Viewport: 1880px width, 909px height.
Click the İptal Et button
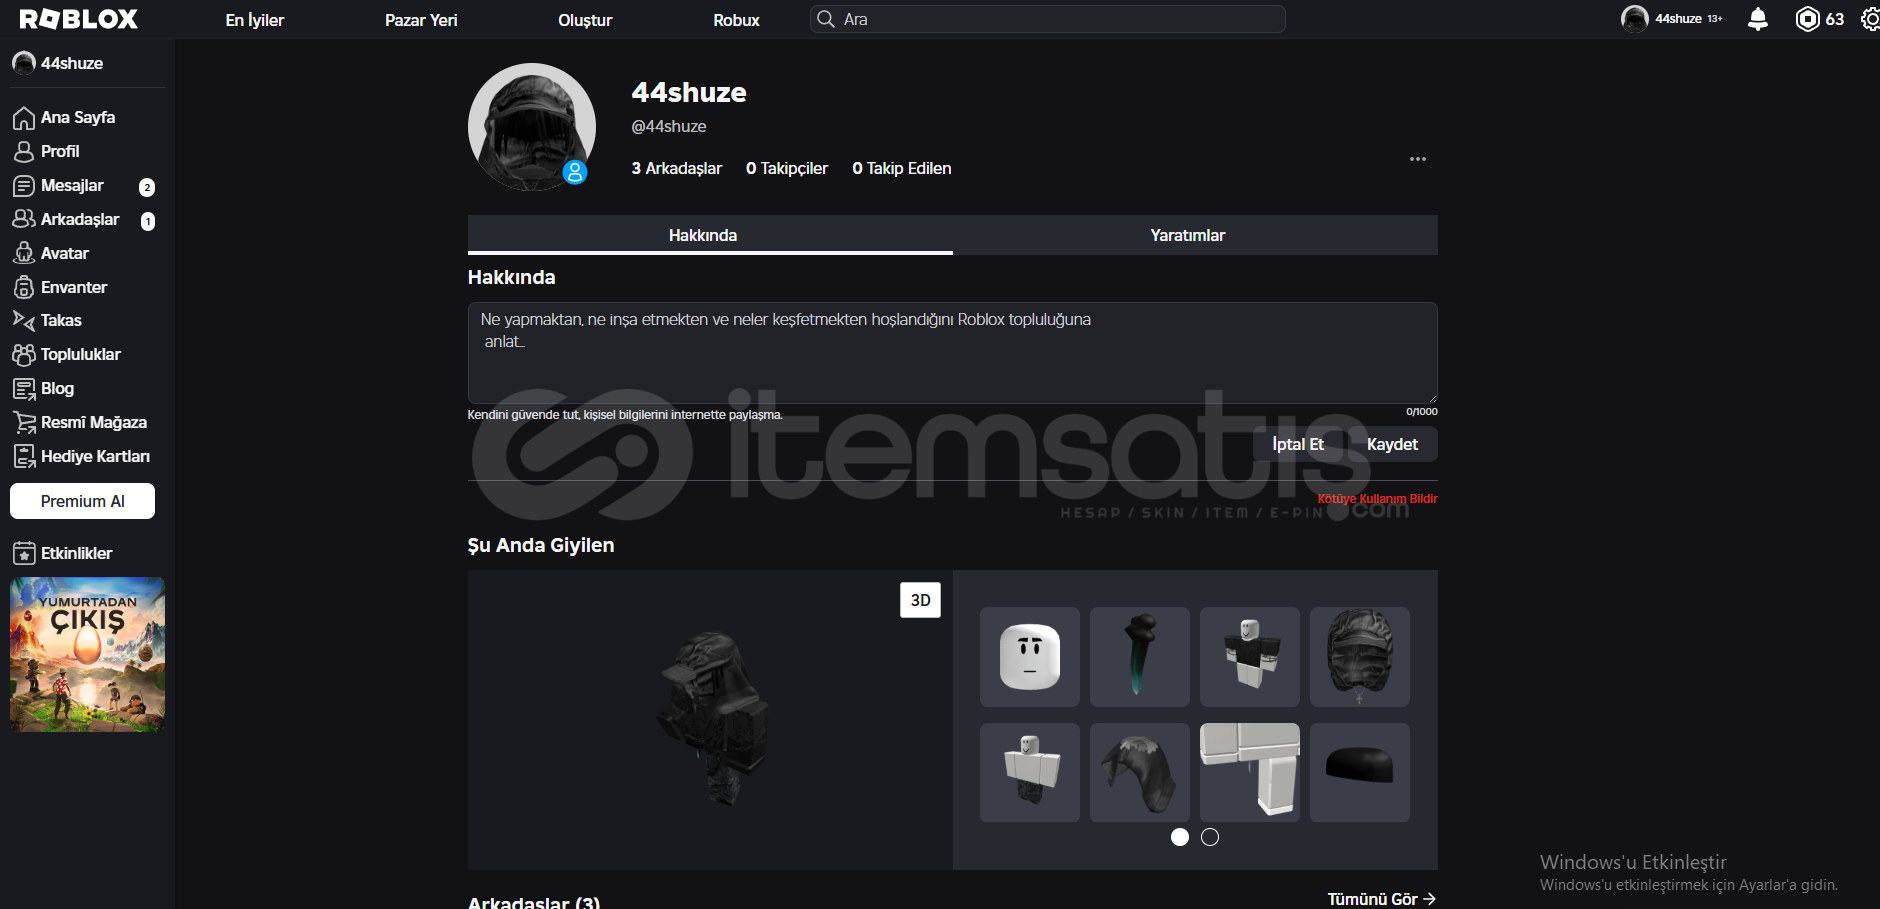[1298, 444]
